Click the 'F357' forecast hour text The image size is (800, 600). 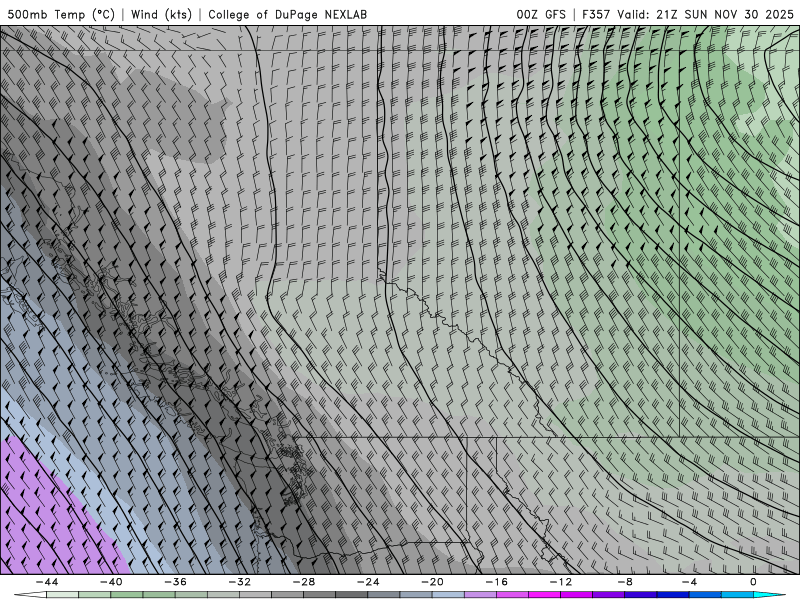596,14
